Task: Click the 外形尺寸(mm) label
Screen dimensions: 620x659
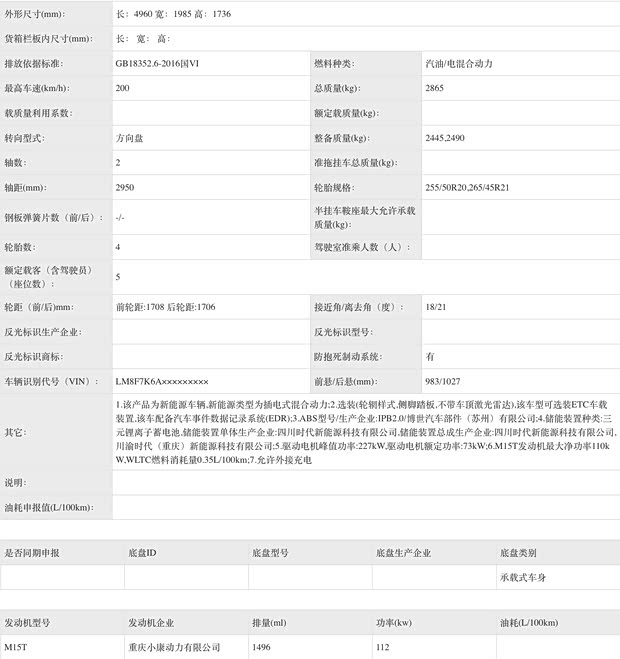Action: point(34,14)
